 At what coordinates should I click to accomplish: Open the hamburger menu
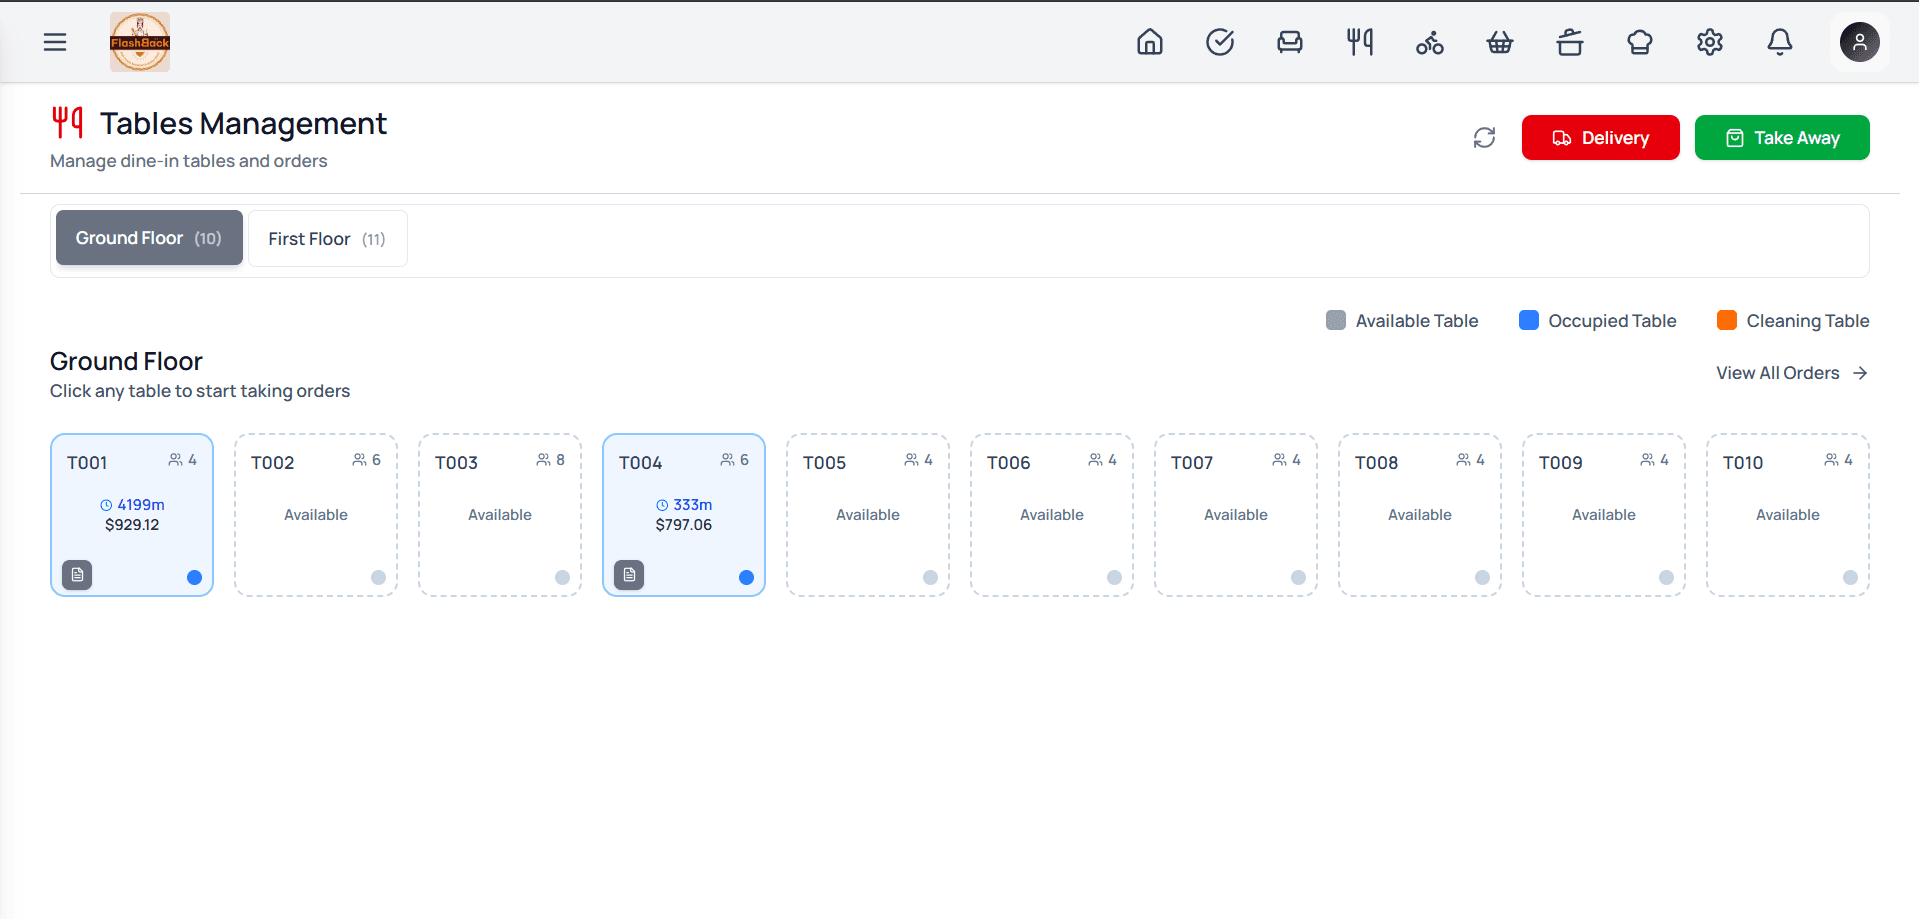[x=55, y=42]
